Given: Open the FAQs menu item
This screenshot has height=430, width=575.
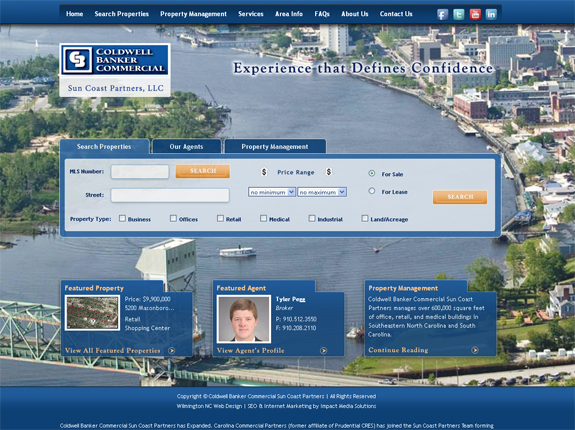Looking at the screenshot, I should pos(322,14).
